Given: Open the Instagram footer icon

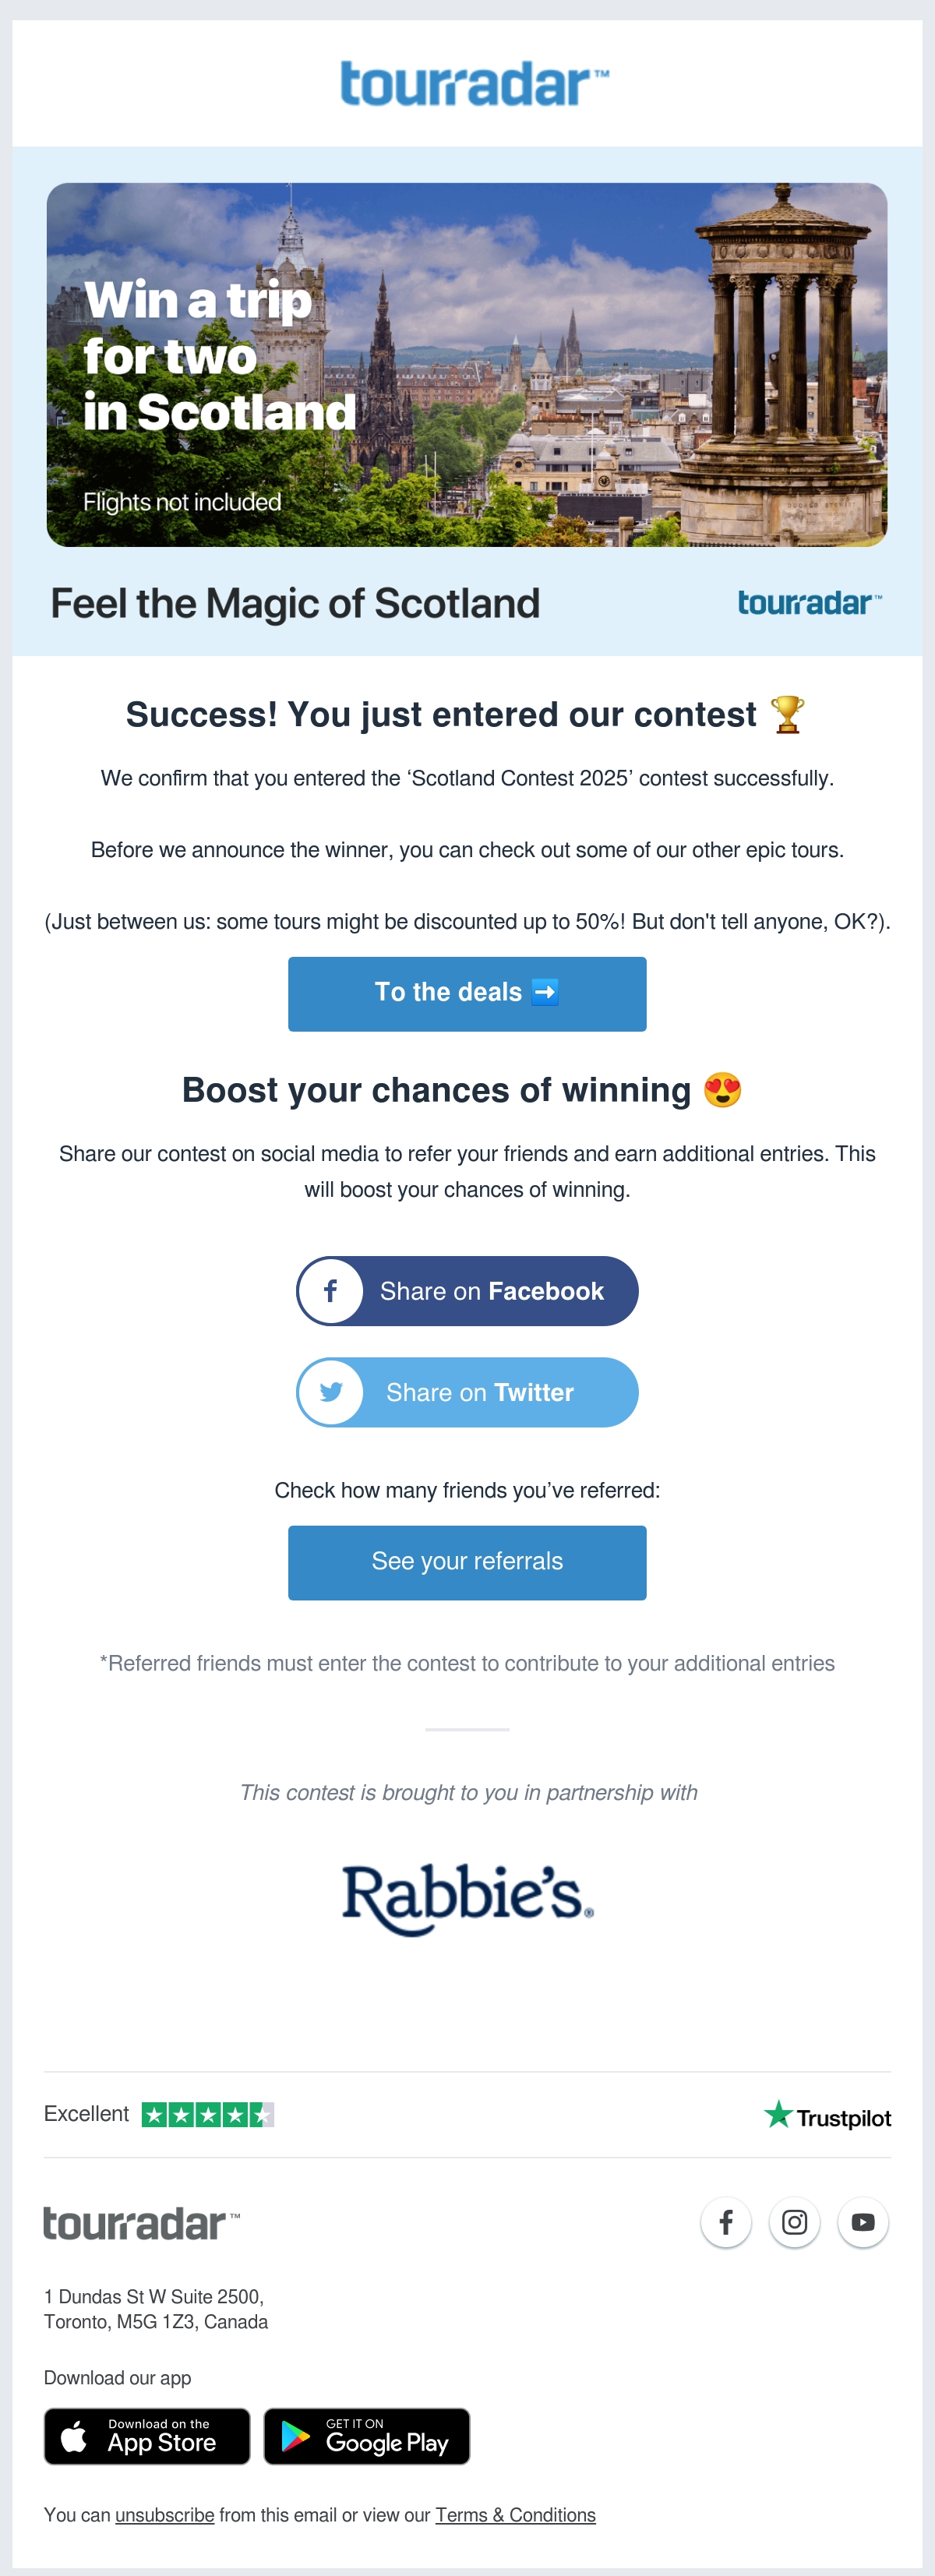Looking at the screenshot, I should coord(794,2221).
